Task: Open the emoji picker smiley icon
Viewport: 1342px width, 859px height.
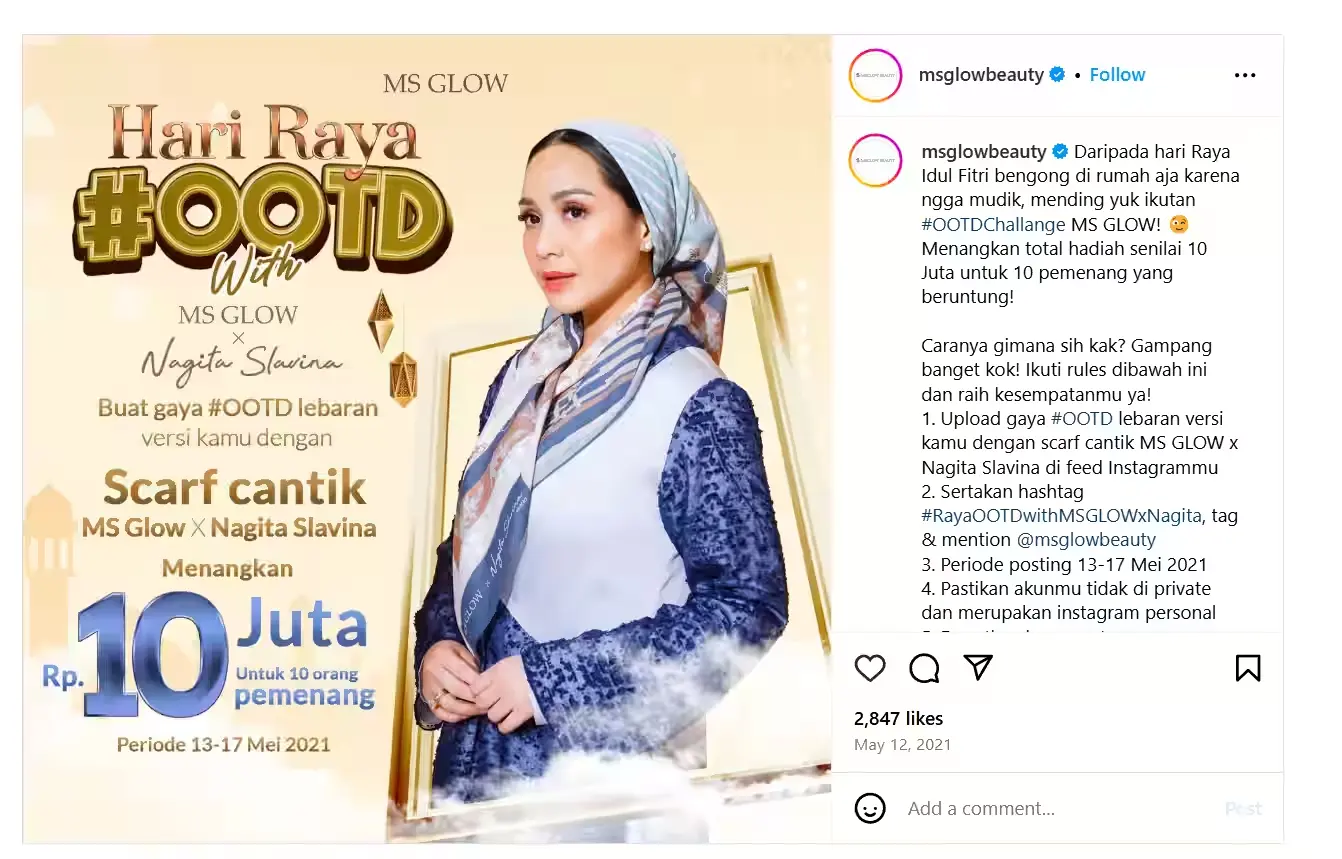Action: point(870,808)
